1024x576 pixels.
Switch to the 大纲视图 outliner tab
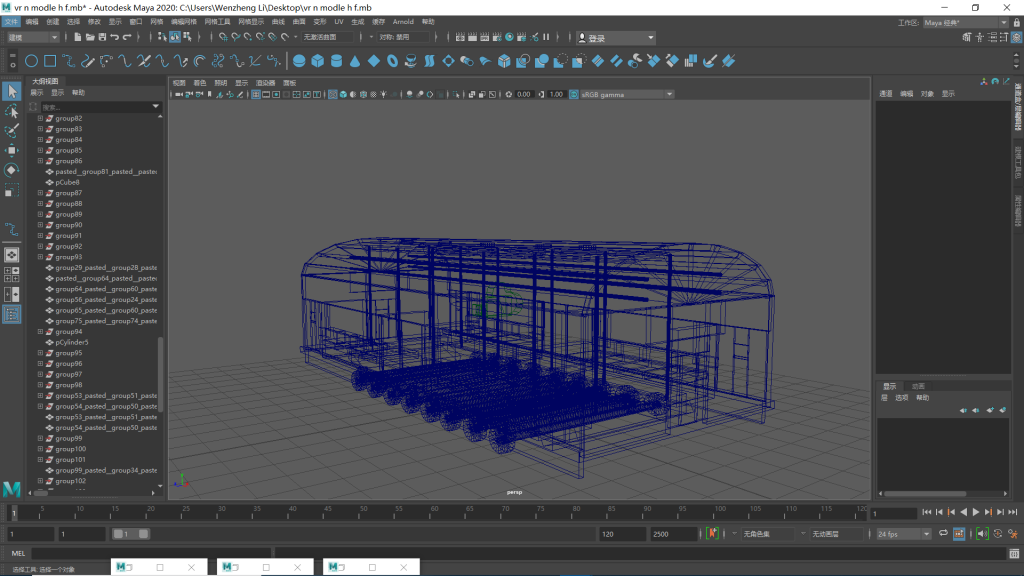pos(45,81)
